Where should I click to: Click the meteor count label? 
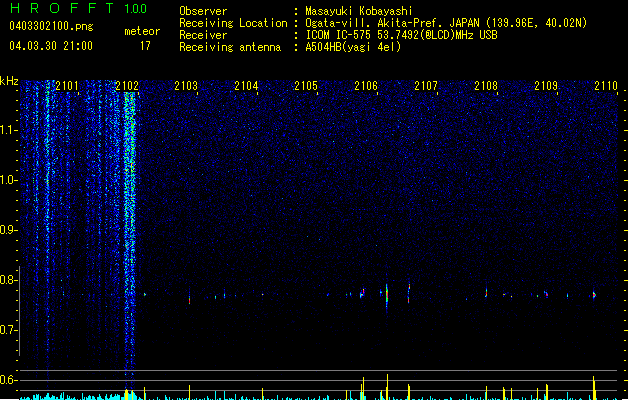pos(142,31)
